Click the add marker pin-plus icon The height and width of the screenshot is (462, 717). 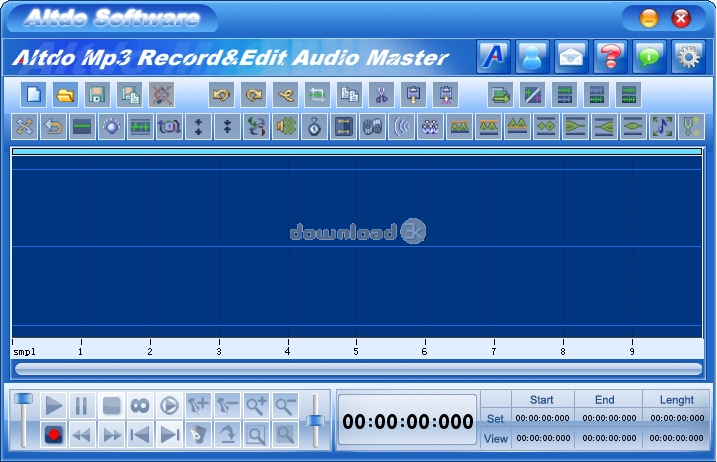[198, 405]
